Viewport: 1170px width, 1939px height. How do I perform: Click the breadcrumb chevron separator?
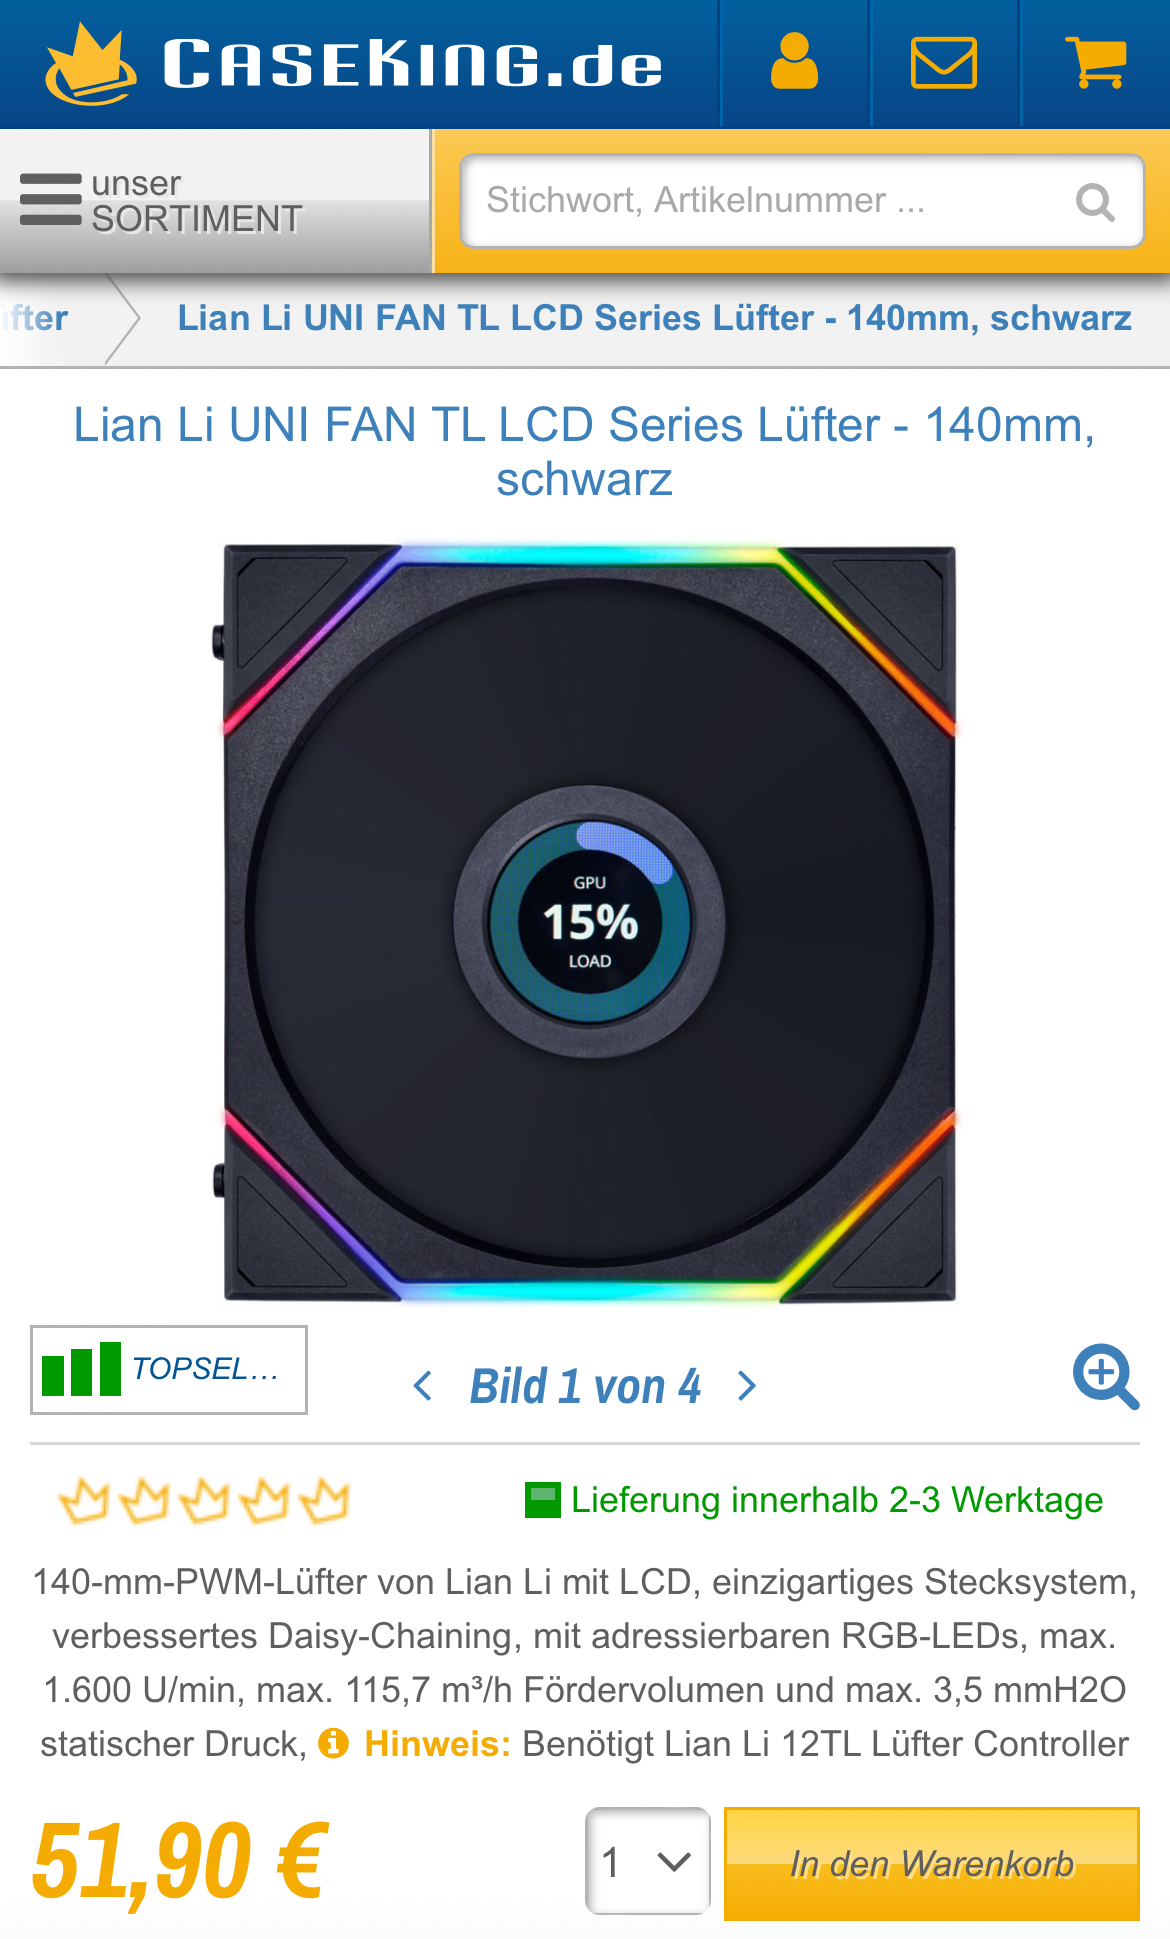pos(122,319)
